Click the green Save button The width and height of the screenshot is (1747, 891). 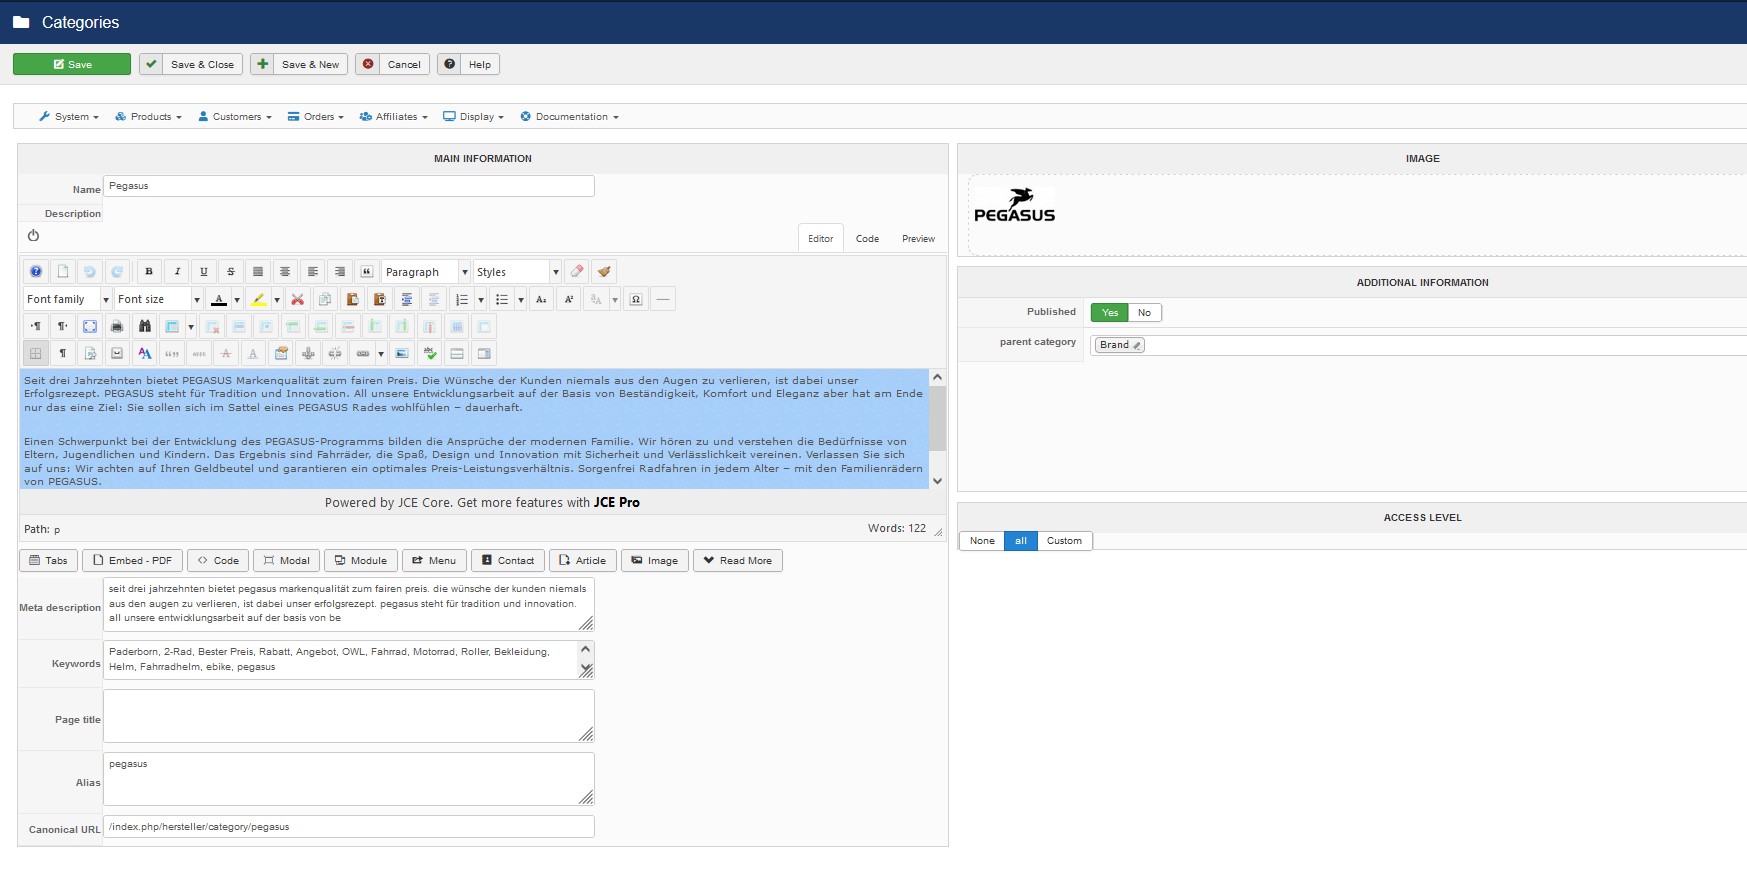click(x=72, y=64)
